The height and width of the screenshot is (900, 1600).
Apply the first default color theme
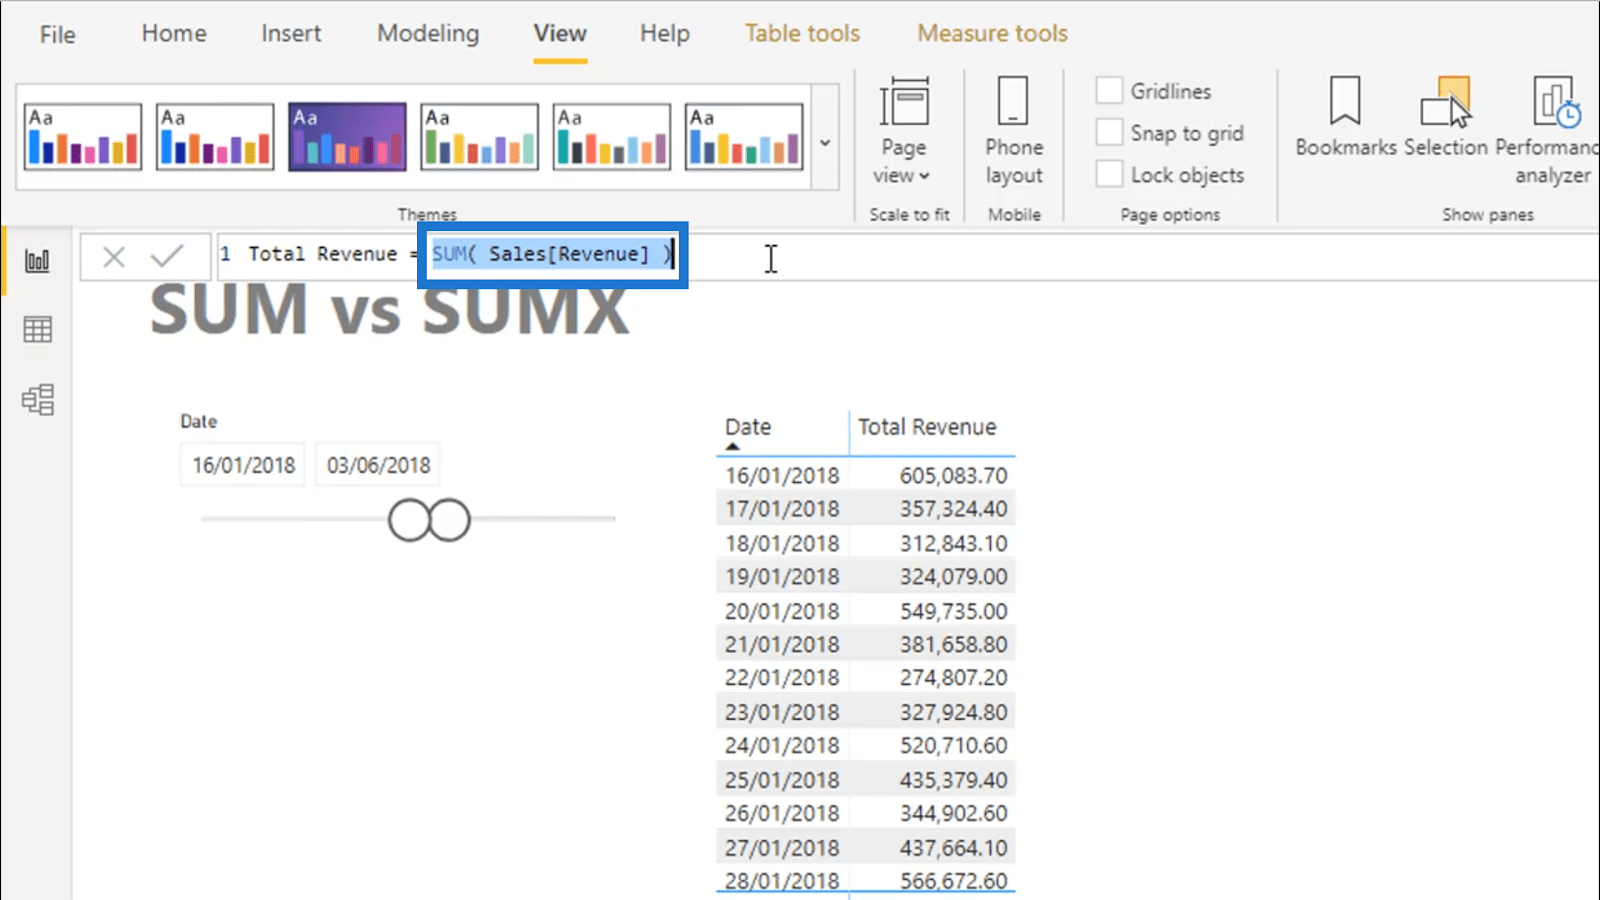pyautogui.click(x=83, y=136)
